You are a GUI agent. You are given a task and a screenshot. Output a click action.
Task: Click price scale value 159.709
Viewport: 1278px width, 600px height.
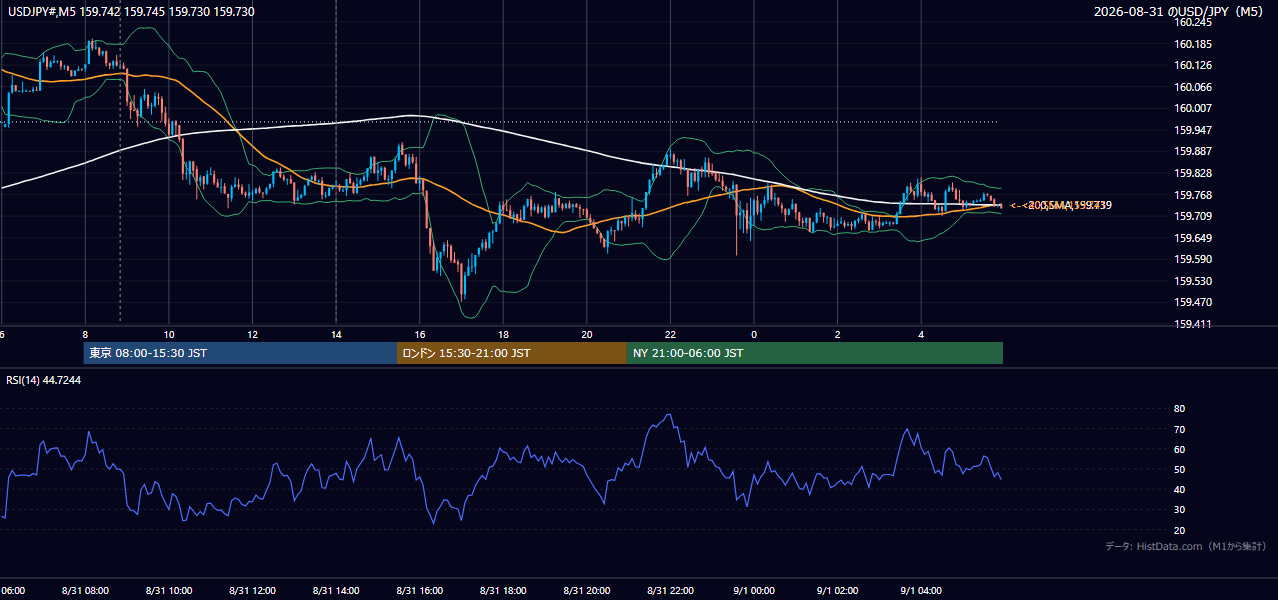point(1194,216)
